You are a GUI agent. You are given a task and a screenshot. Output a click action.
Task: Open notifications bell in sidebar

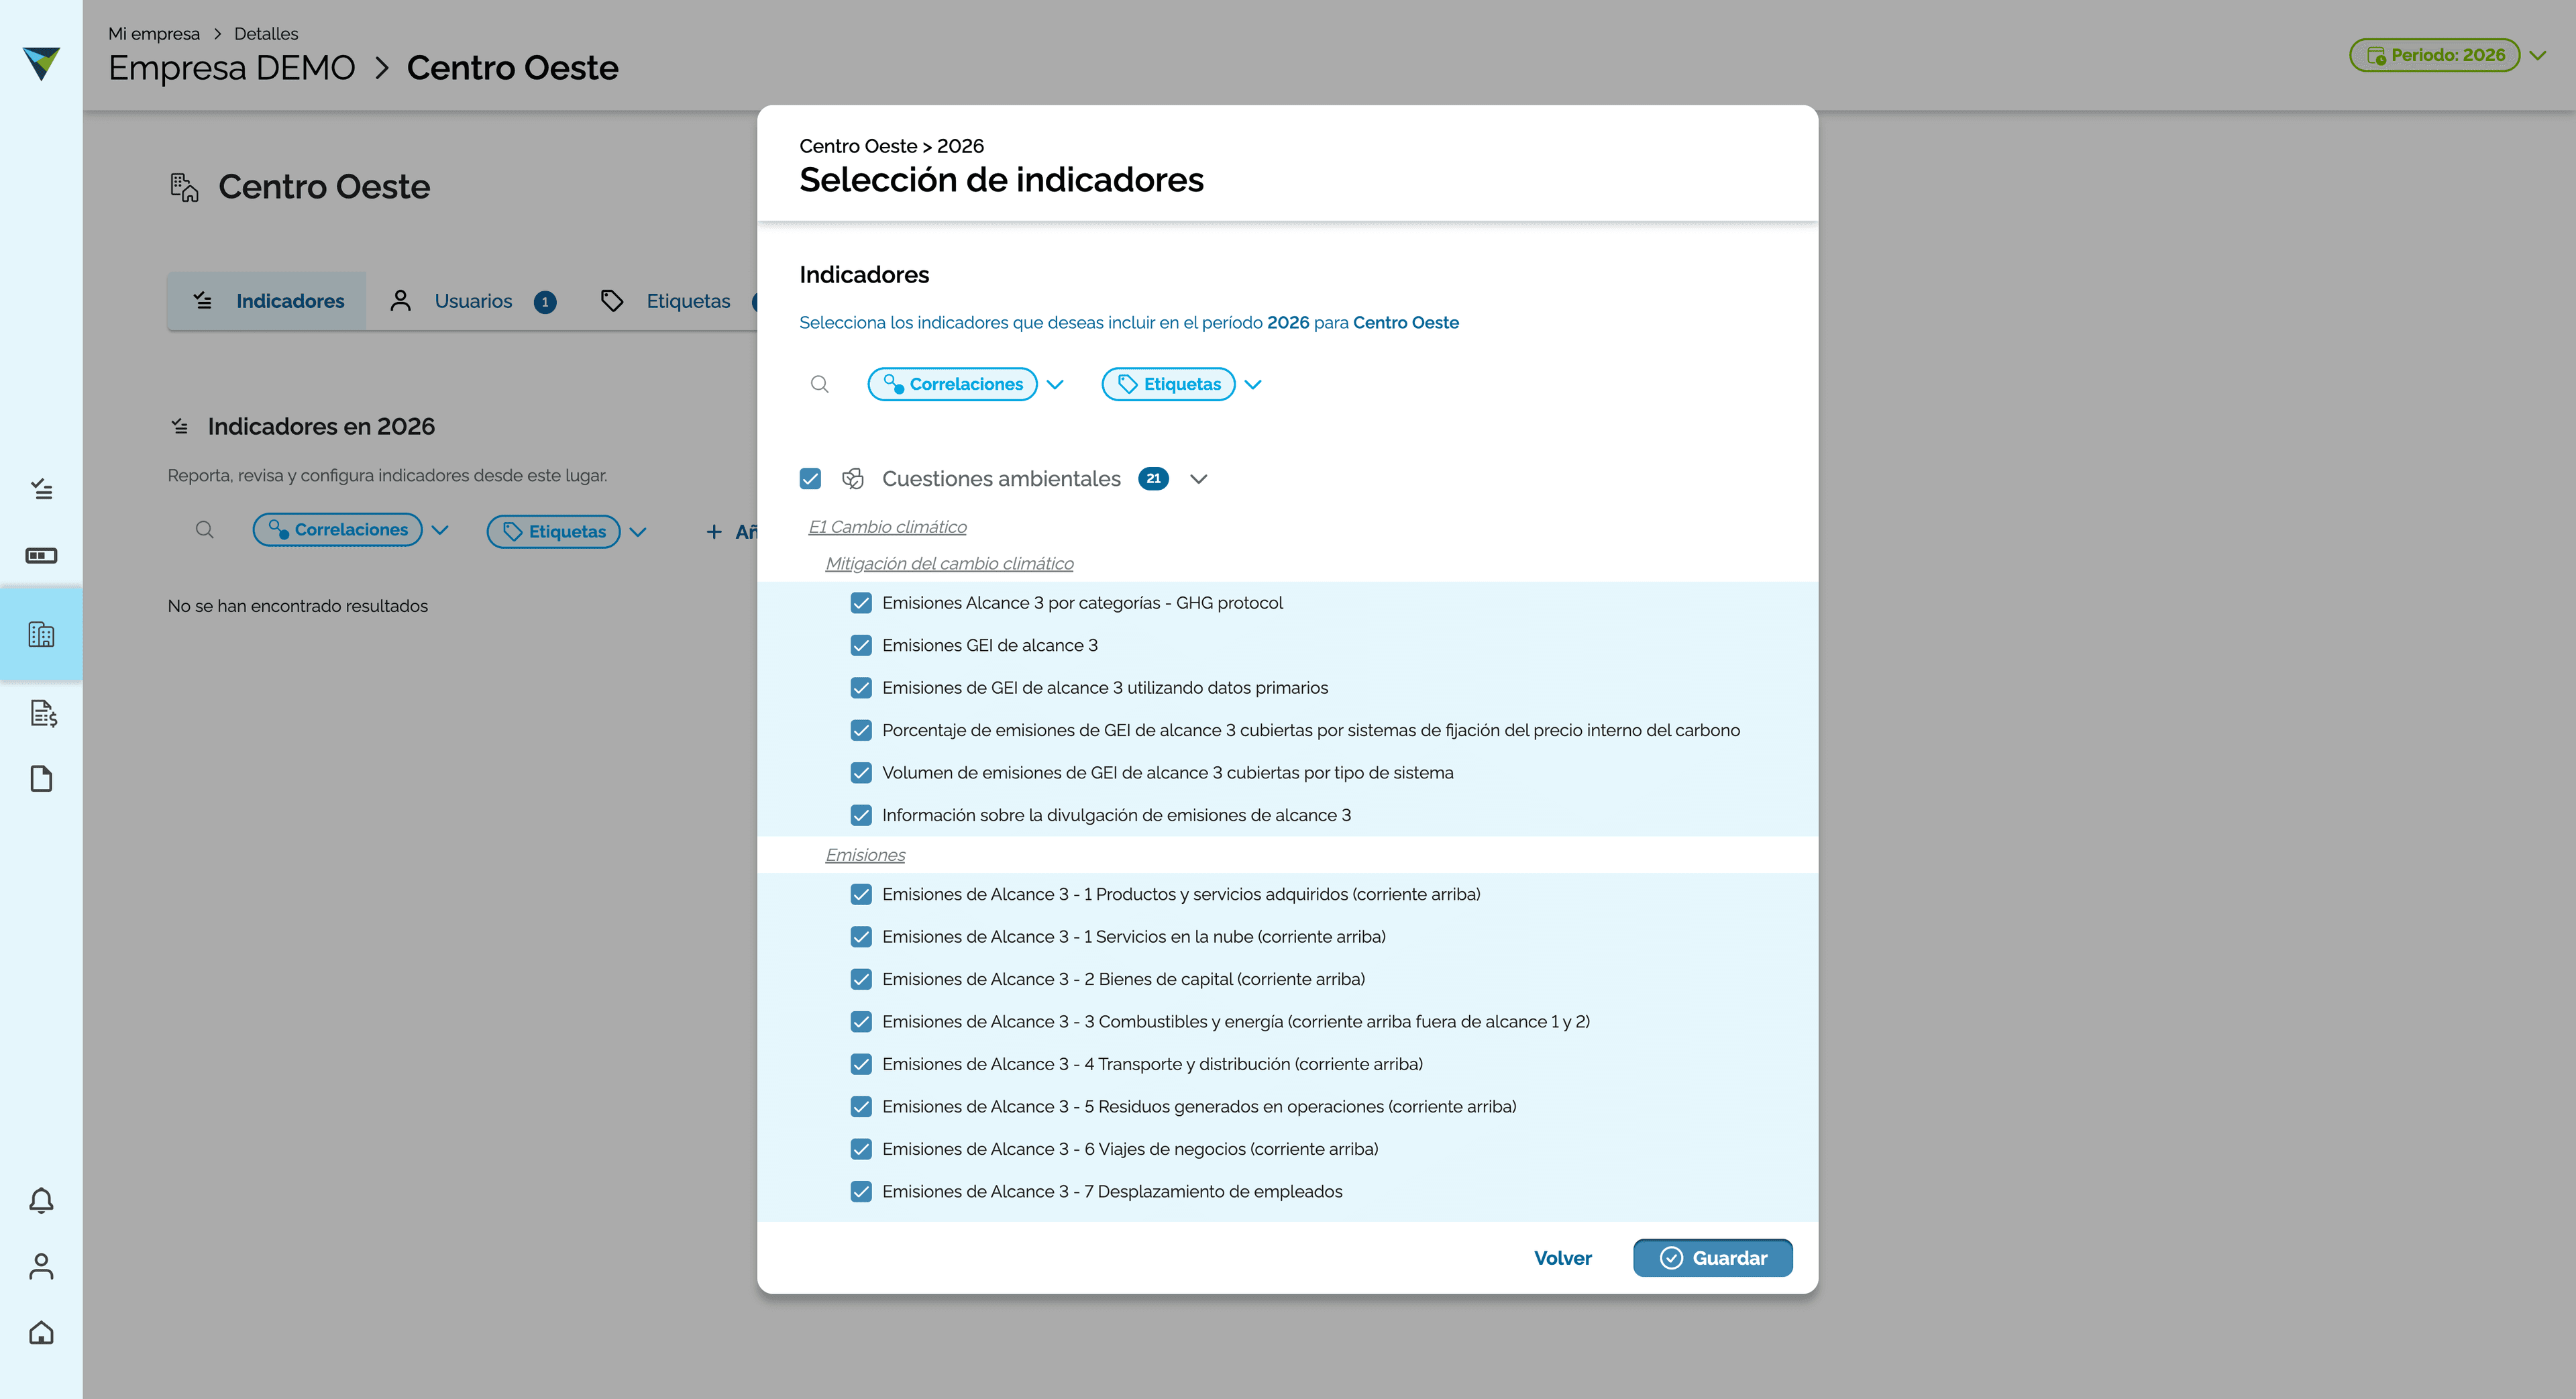point(41,1201)
